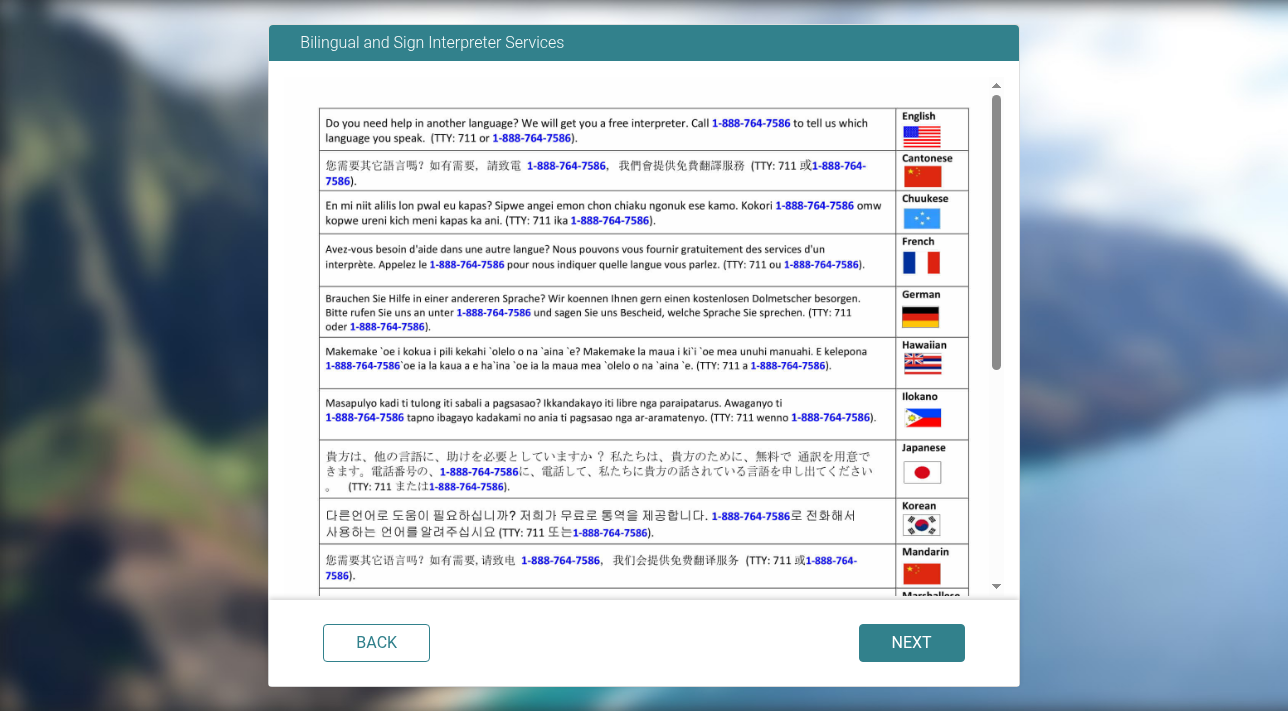Viewport: 1288px width, 711px height.
Task: Click the Chuukese 'En mi niit alilis' paragraph
Action: tap(603, 213)
